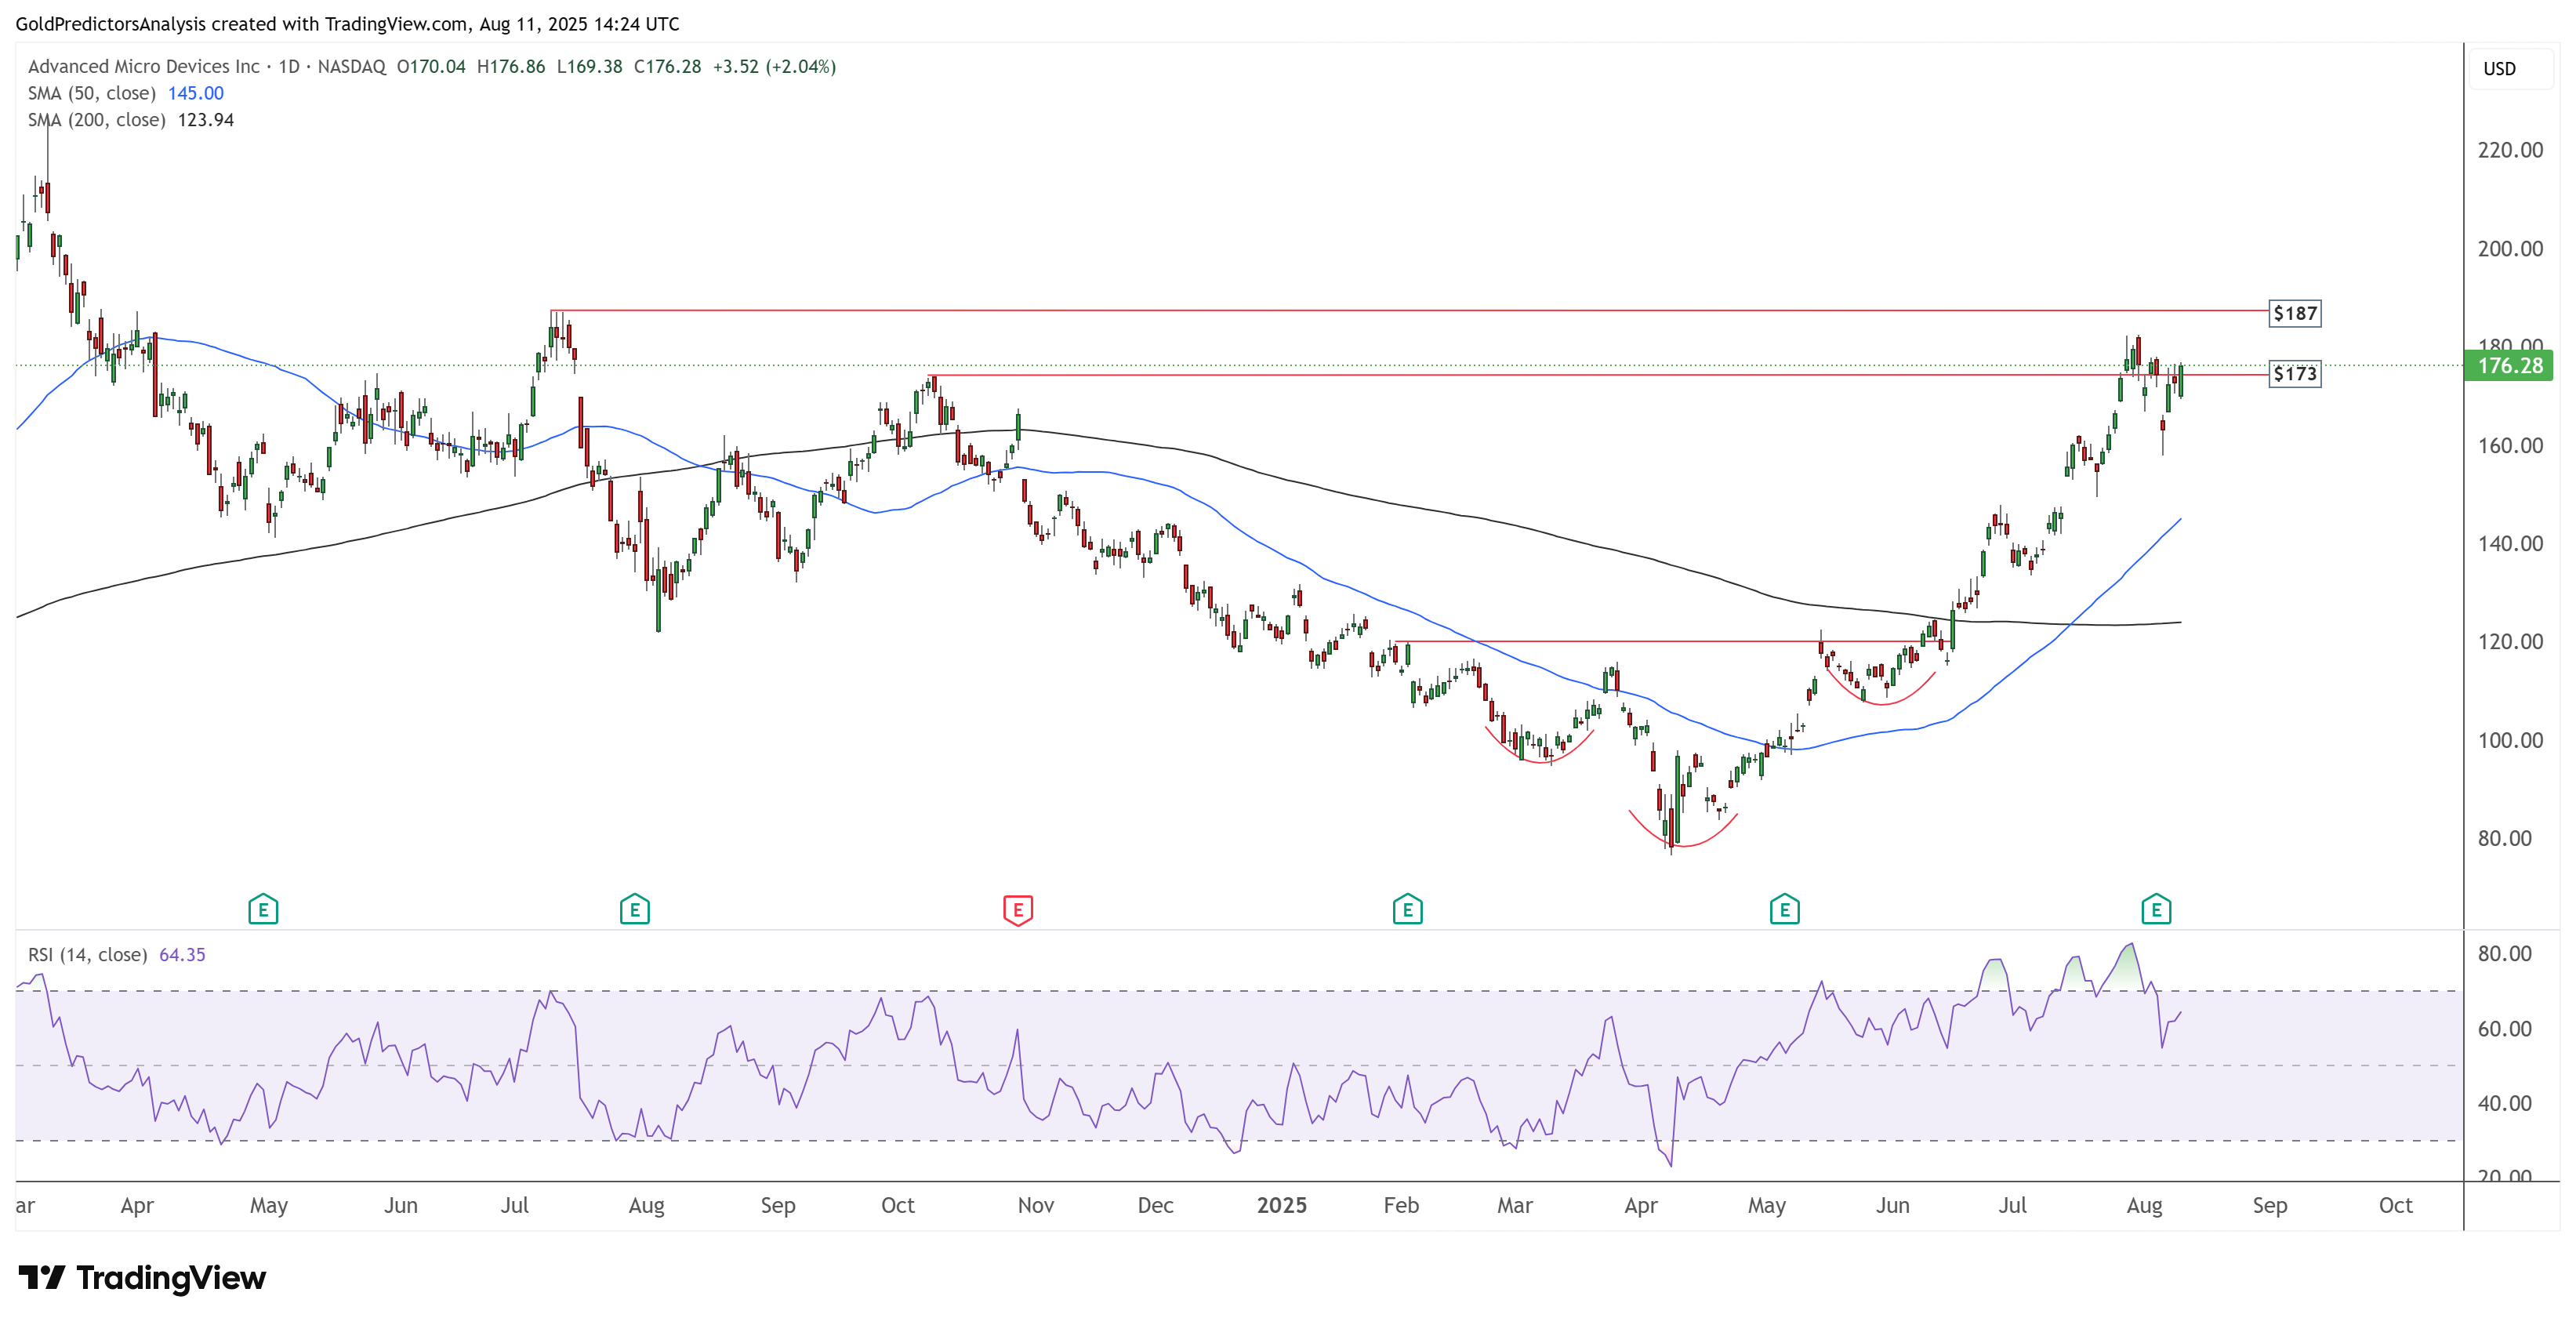Click the Sep label at right of time axis
This screenshot has width=2576, height=1325.
pyautogui.click(x=2270, y=1206)
